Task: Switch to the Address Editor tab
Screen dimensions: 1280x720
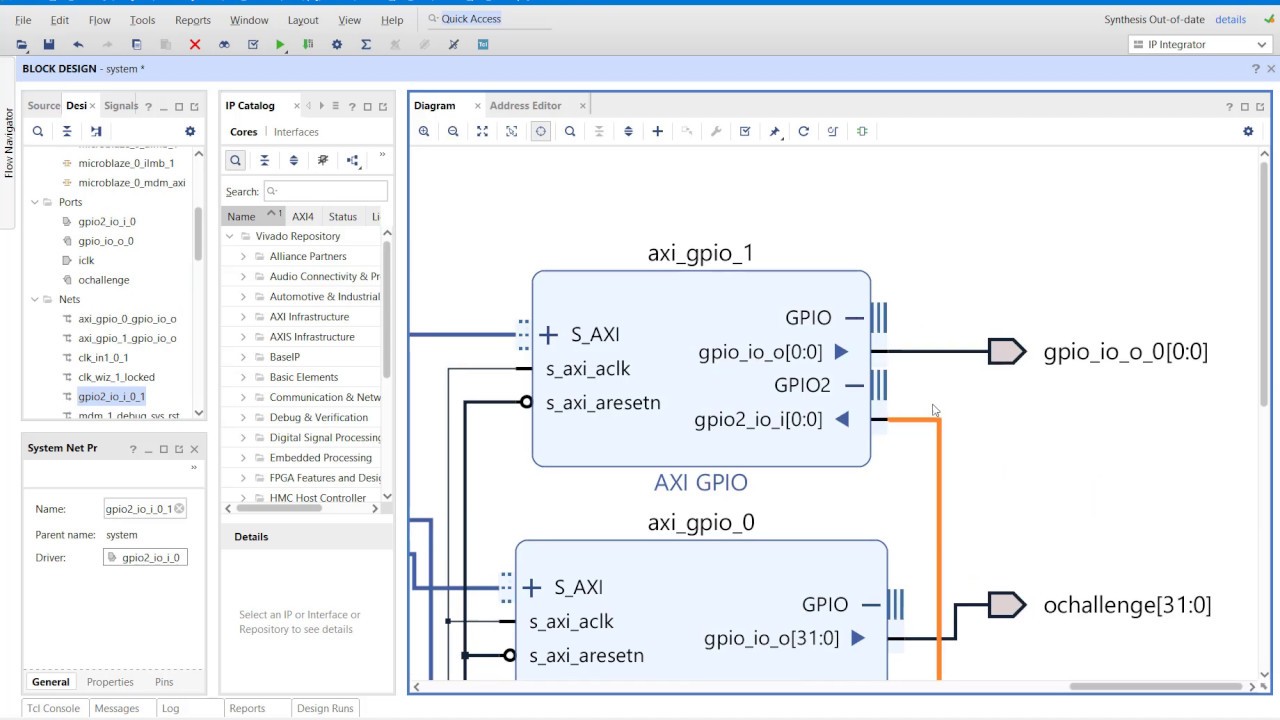Action: [525, 105]
